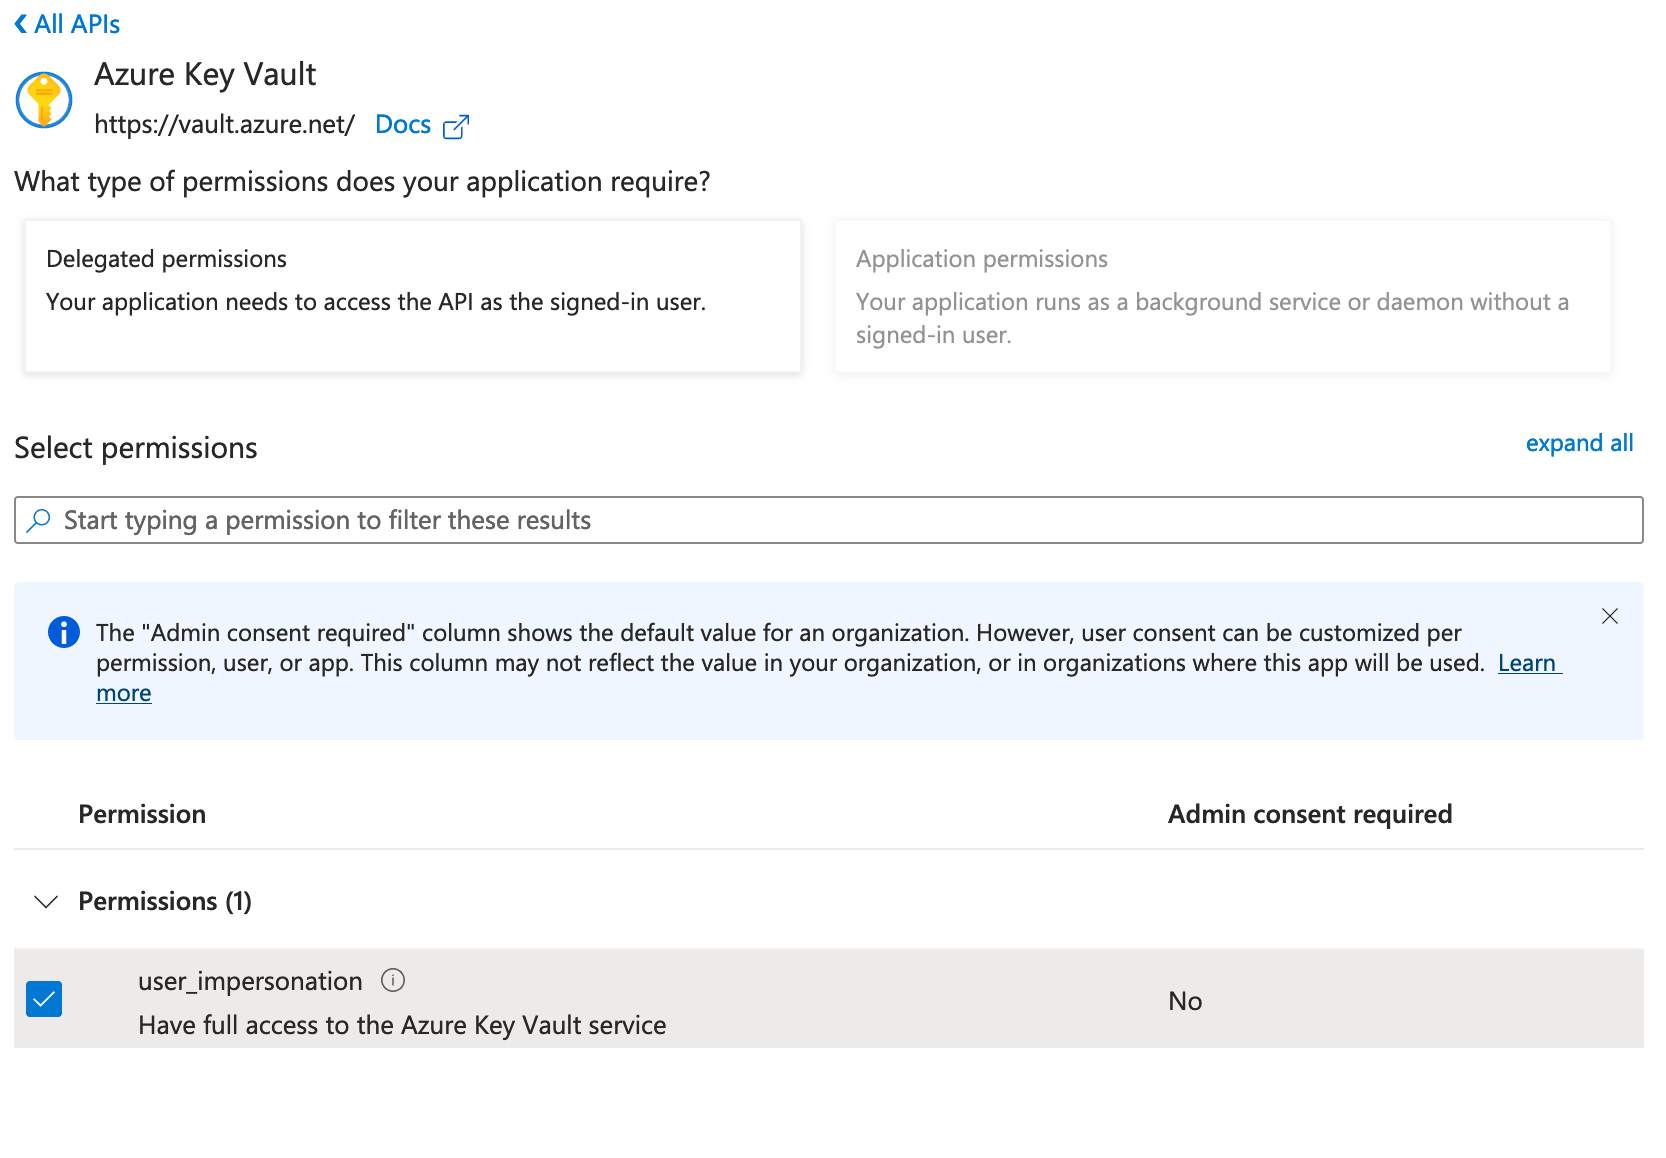
Task: Click the Azure Key Vault key icon
Action: pos(44,100)
